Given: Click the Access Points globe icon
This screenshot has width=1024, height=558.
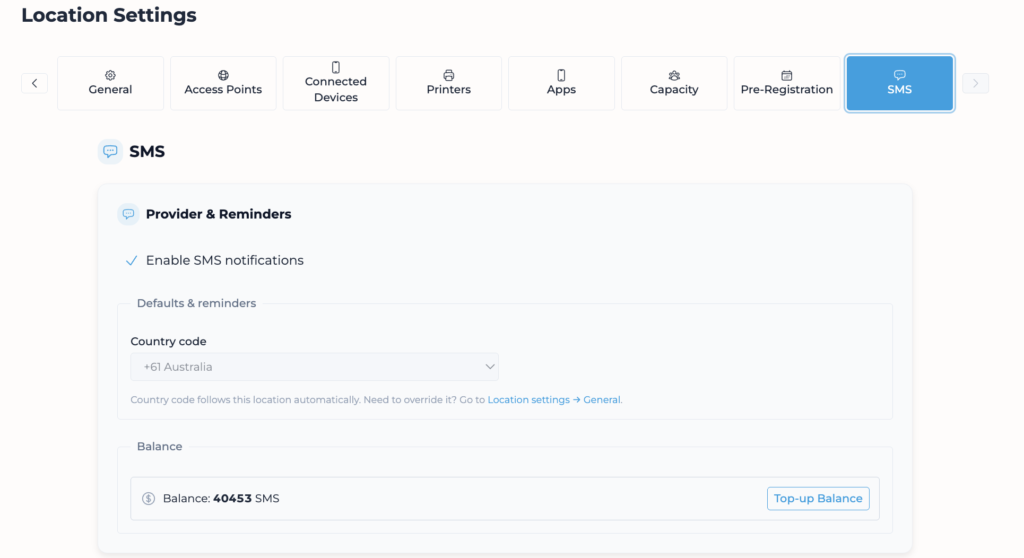Looking at the screenshot, I should [x=223, y=75].
